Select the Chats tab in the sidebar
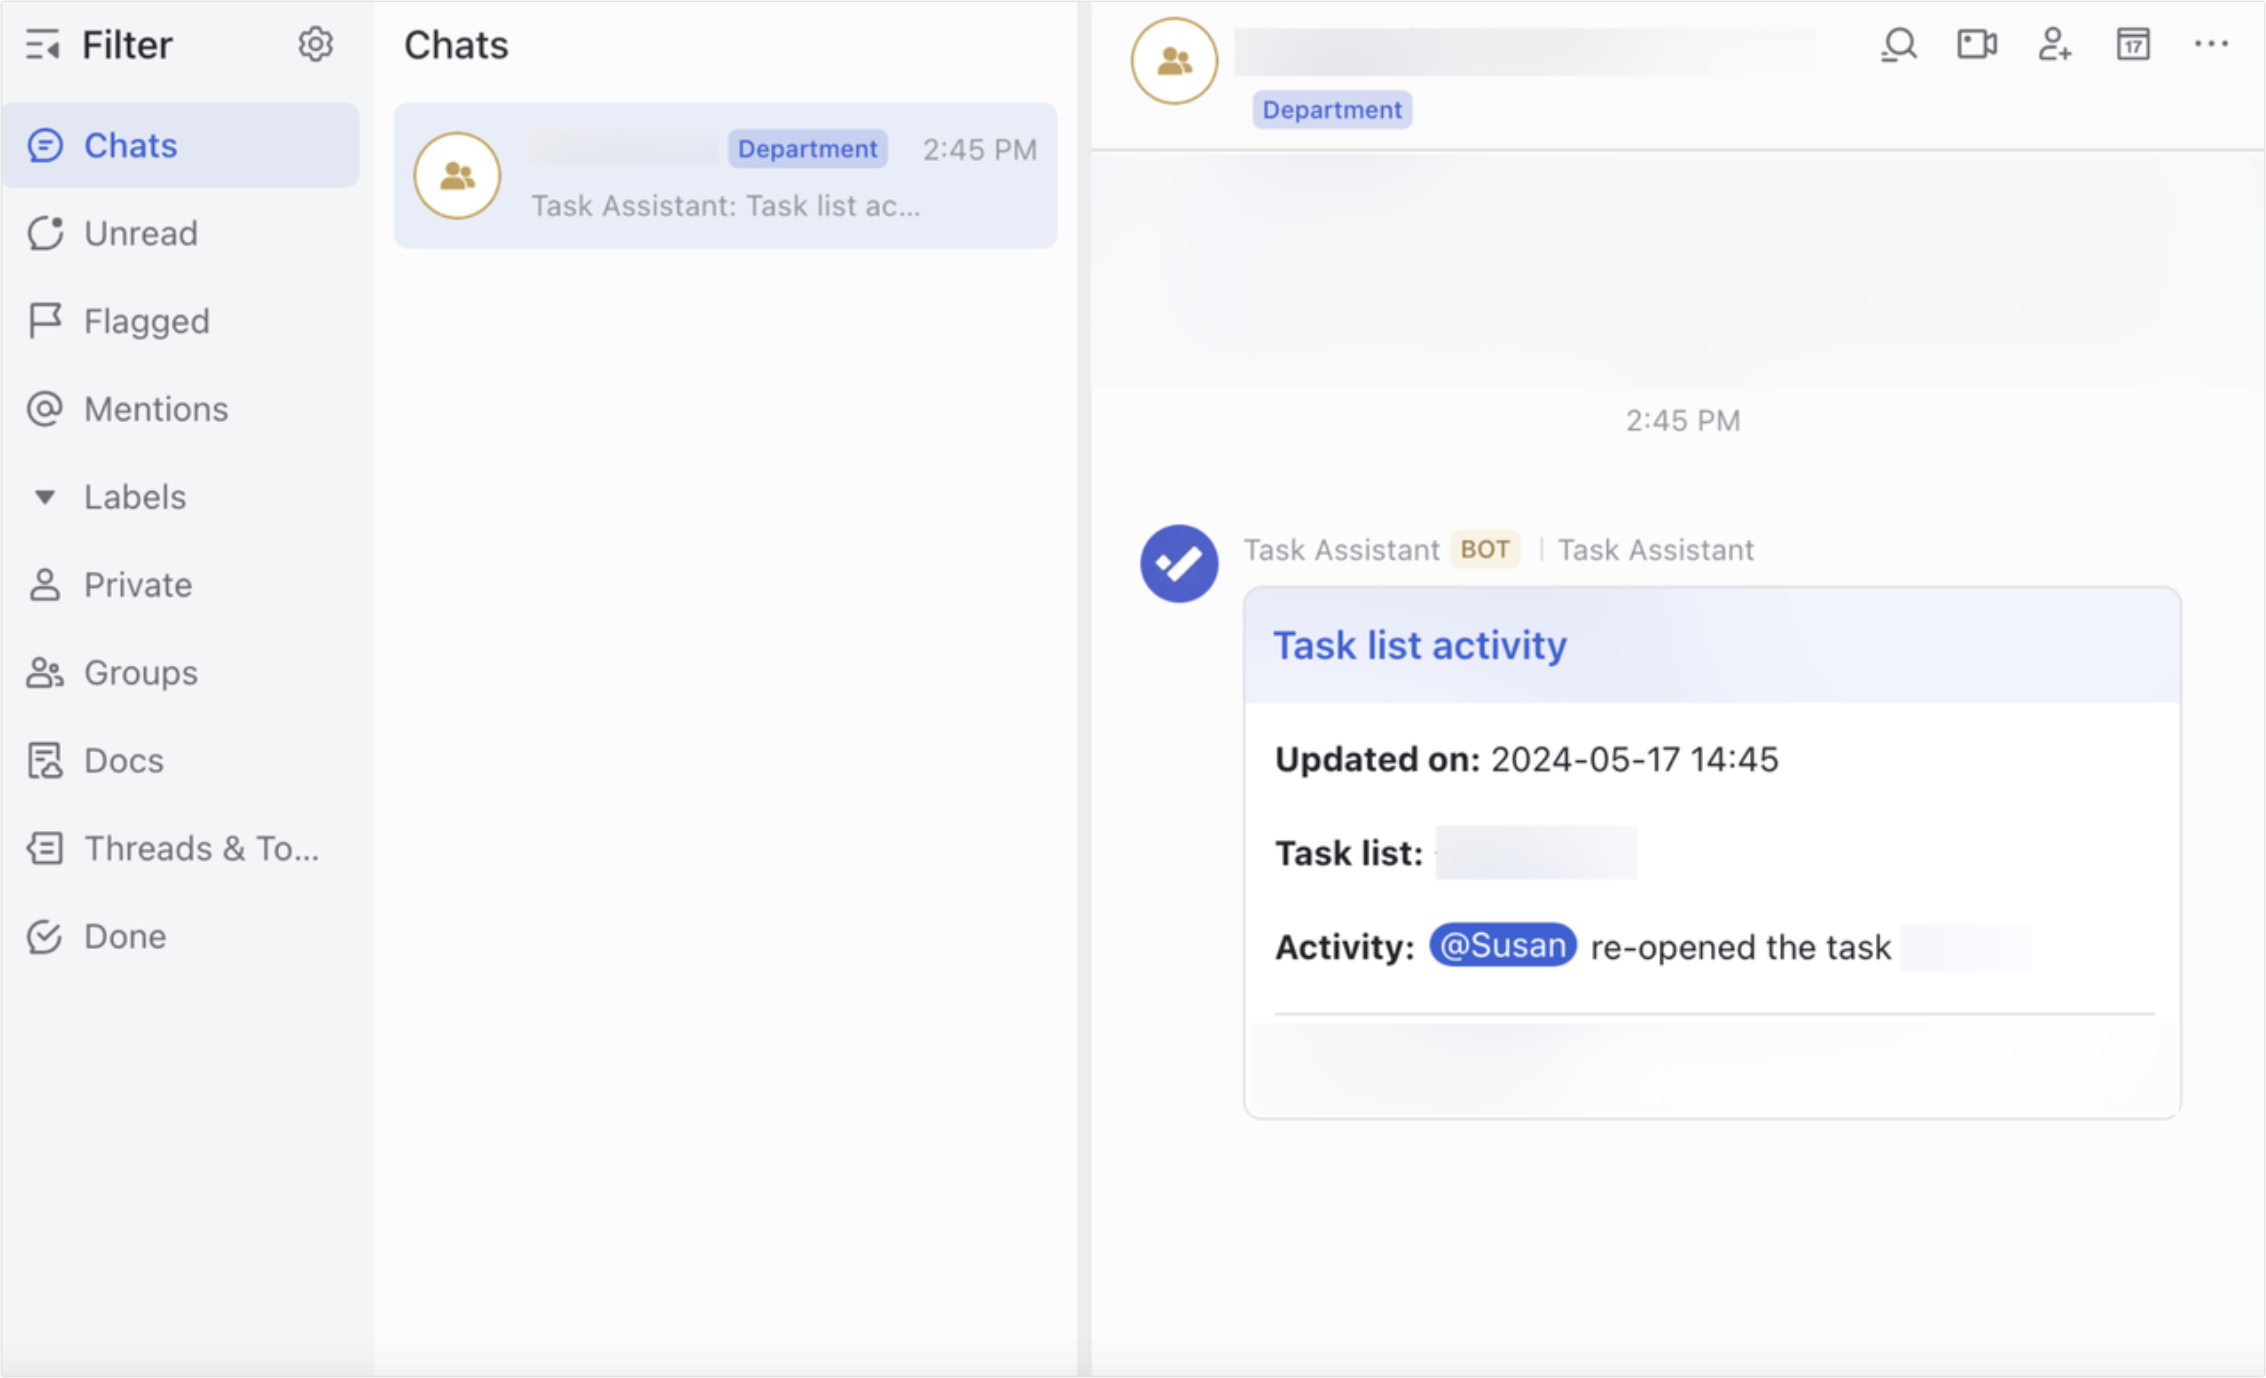This screenshot has height=1378, width=2266. pyautogui.click(x=45, y=145)
